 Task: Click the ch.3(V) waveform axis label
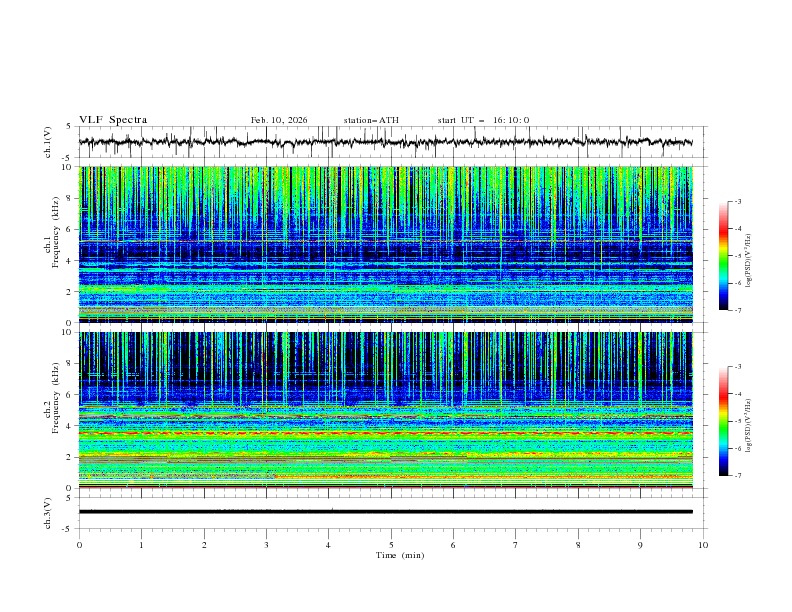coord(49,512)
